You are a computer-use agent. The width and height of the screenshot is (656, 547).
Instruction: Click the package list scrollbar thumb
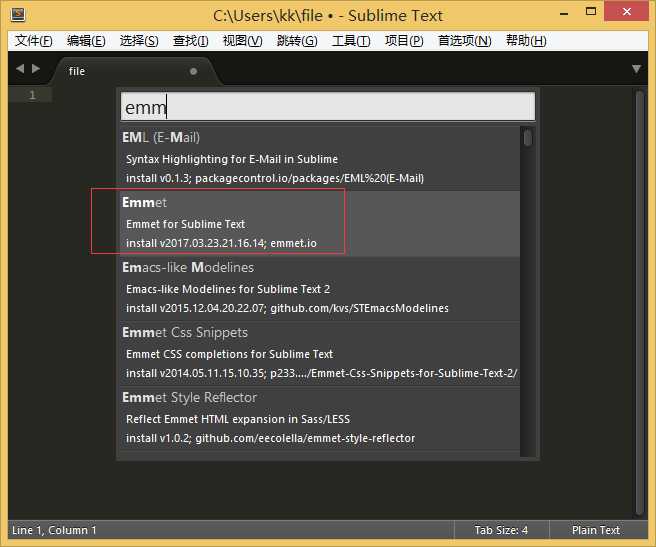[x=528, y=138]
